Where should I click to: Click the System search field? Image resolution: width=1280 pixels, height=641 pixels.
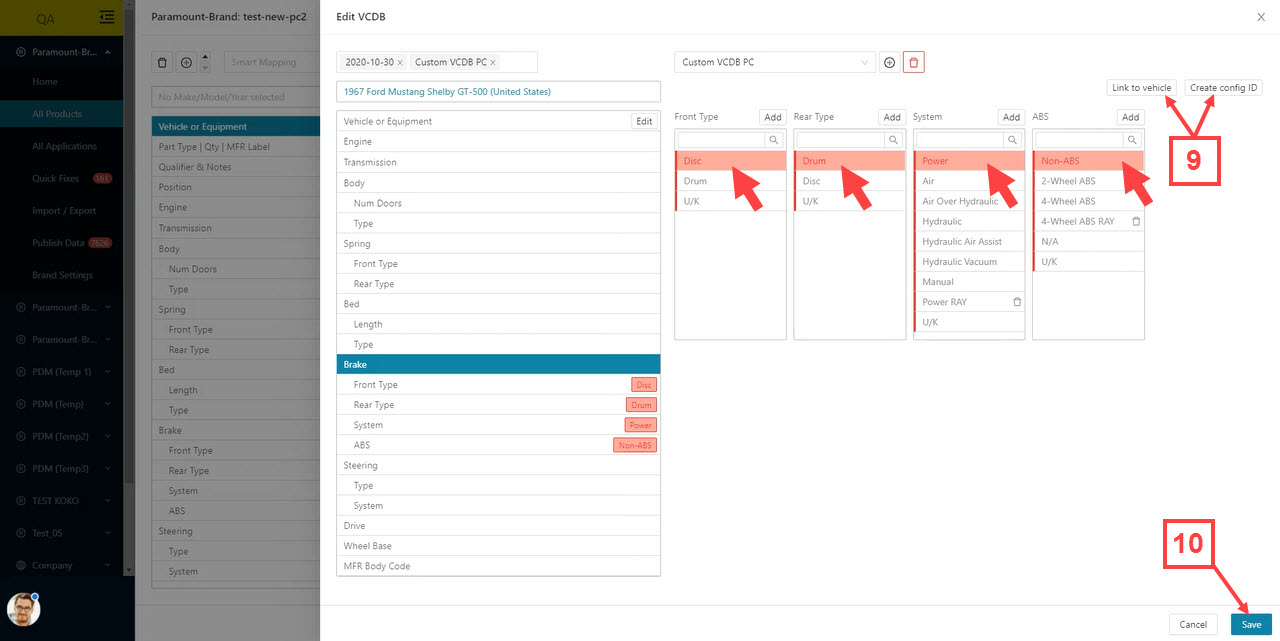click(x=961, y=141)
